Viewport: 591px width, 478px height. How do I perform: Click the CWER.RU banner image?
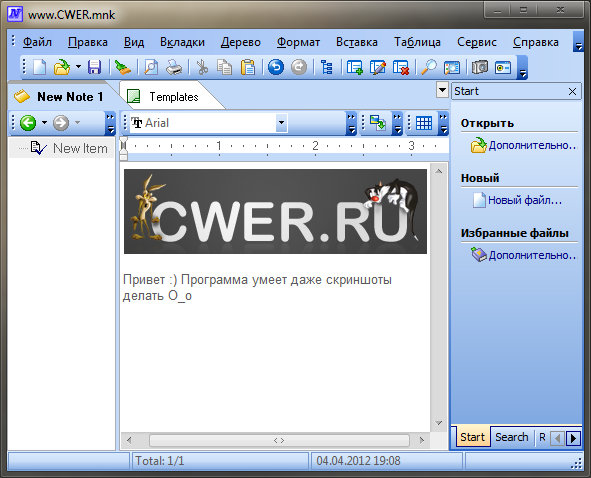coord(275,211)
